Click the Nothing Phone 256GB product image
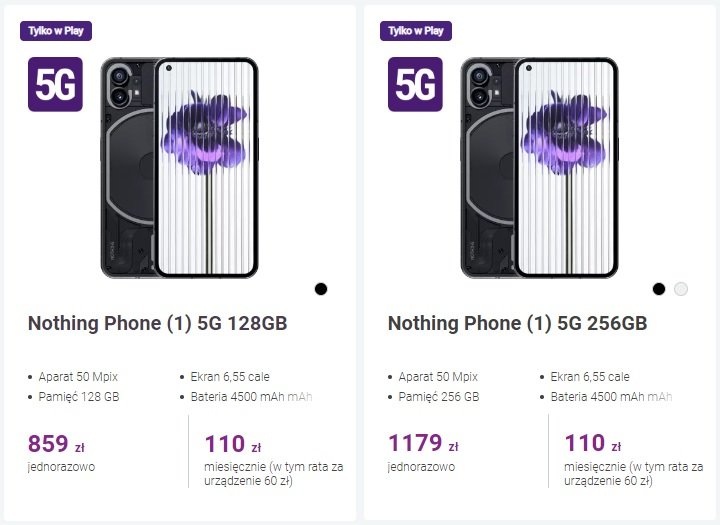This screenshot has width=720, height=525. (x=540, y=168)
